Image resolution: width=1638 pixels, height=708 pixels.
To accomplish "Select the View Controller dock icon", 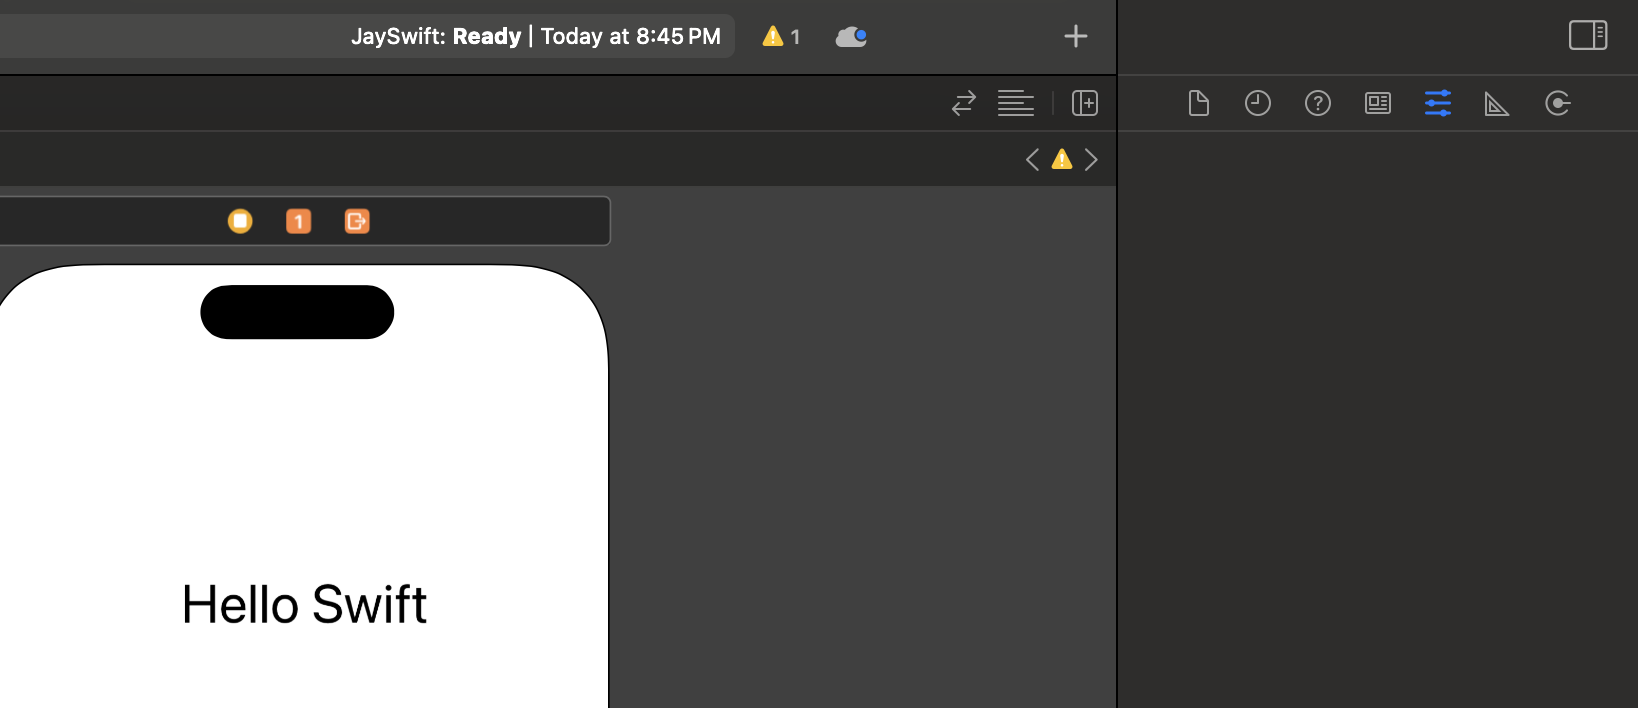I will [240, 221].
